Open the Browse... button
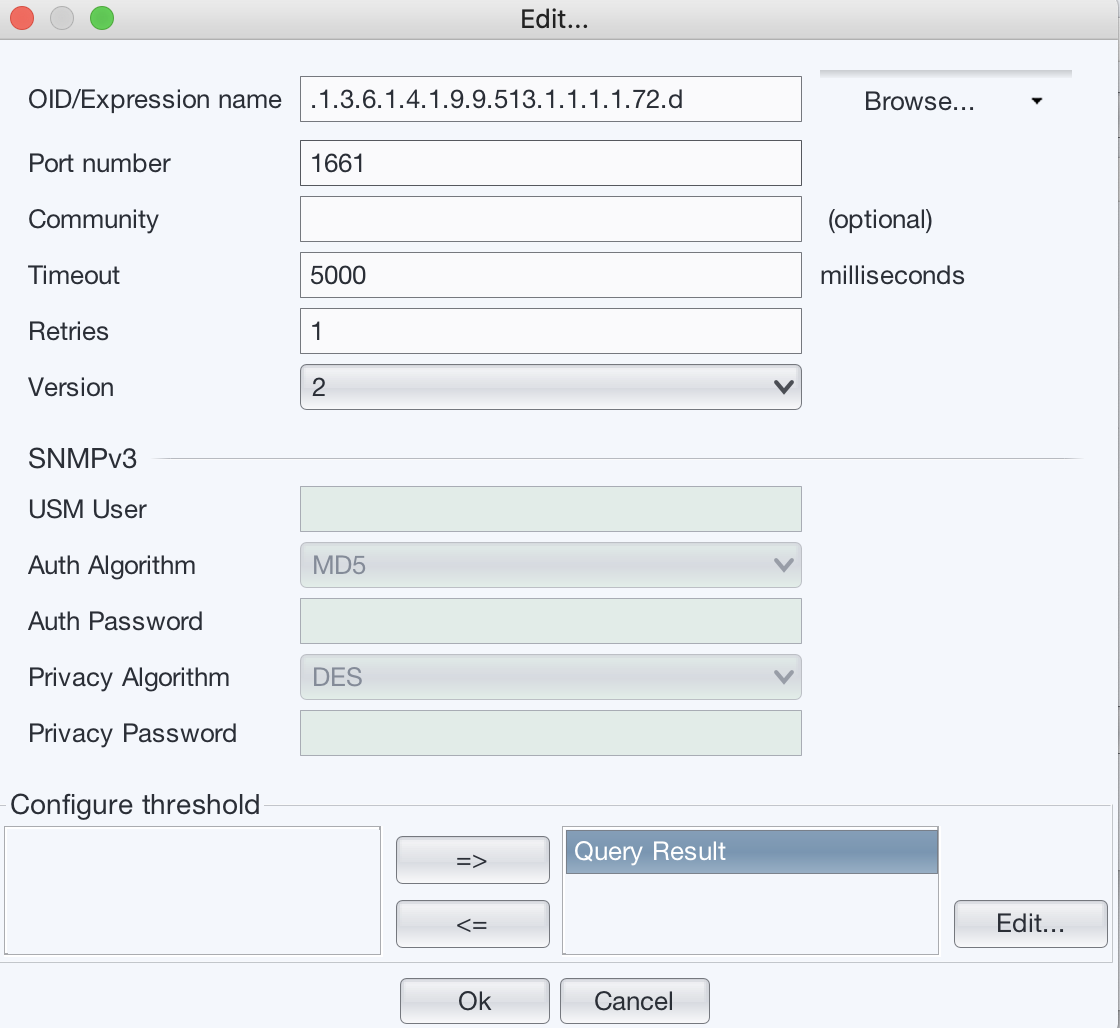 (918, 101)
